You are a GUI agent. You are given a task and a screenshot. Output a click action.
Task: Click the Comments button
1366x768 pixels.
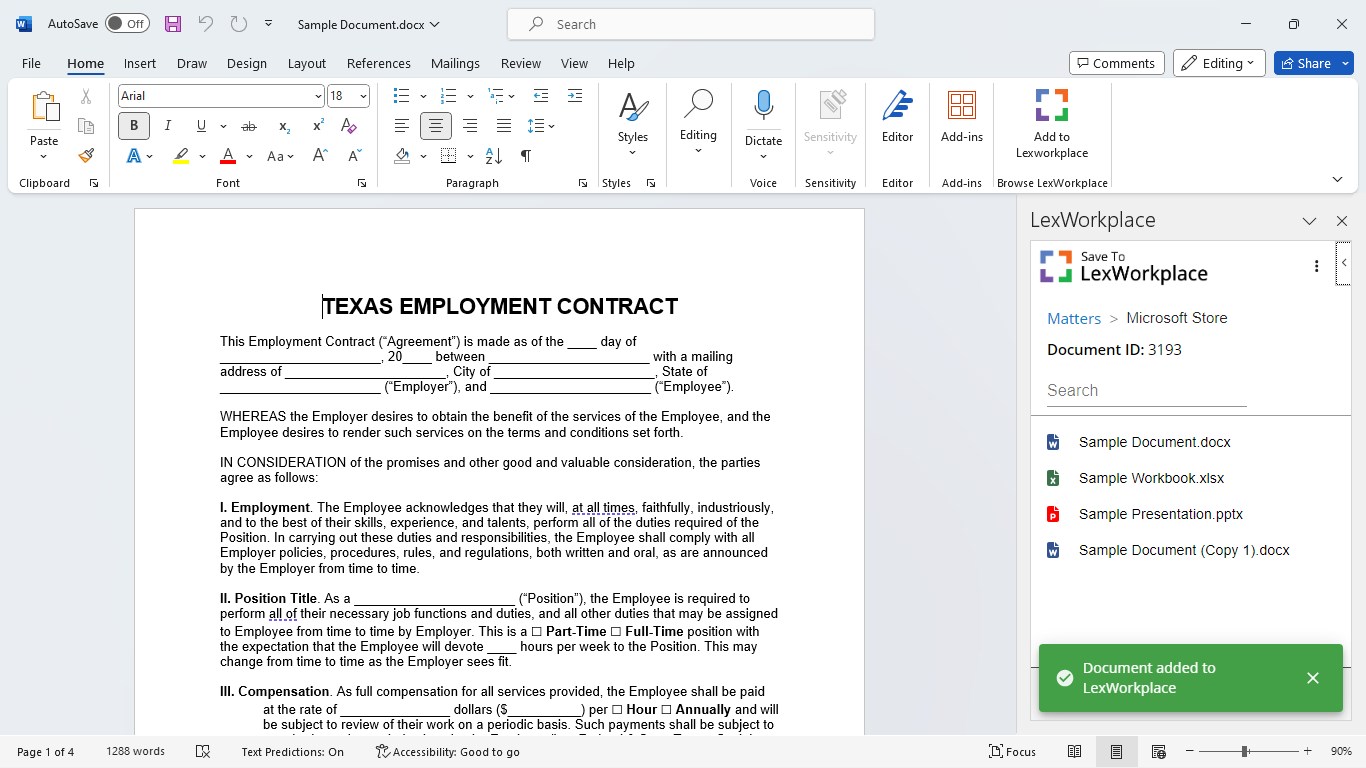1116,63
